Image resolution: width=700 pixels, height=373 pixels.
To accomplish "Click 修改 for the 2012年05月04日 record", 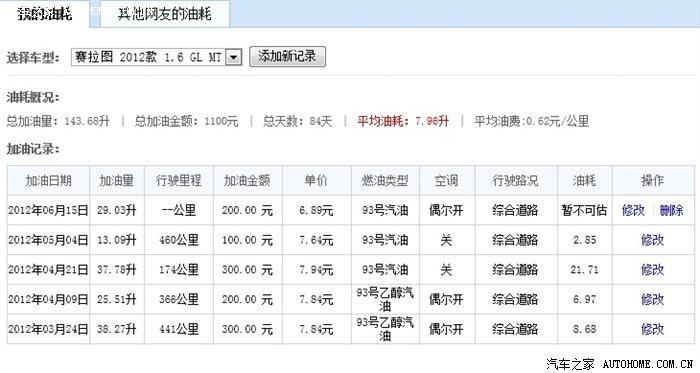I will coord(652,240).
